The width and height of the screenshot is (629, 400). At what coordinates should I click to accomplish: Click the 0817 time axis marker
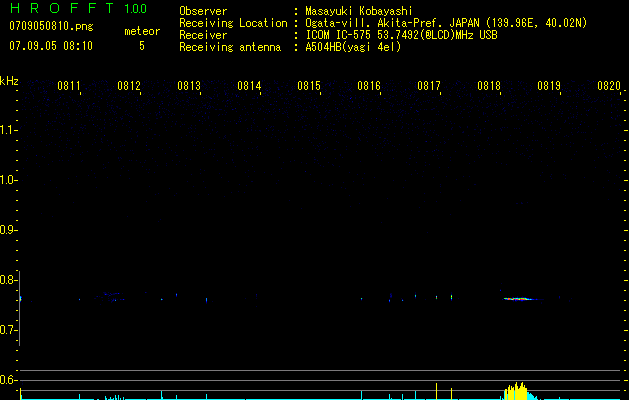tap(429, 85)
